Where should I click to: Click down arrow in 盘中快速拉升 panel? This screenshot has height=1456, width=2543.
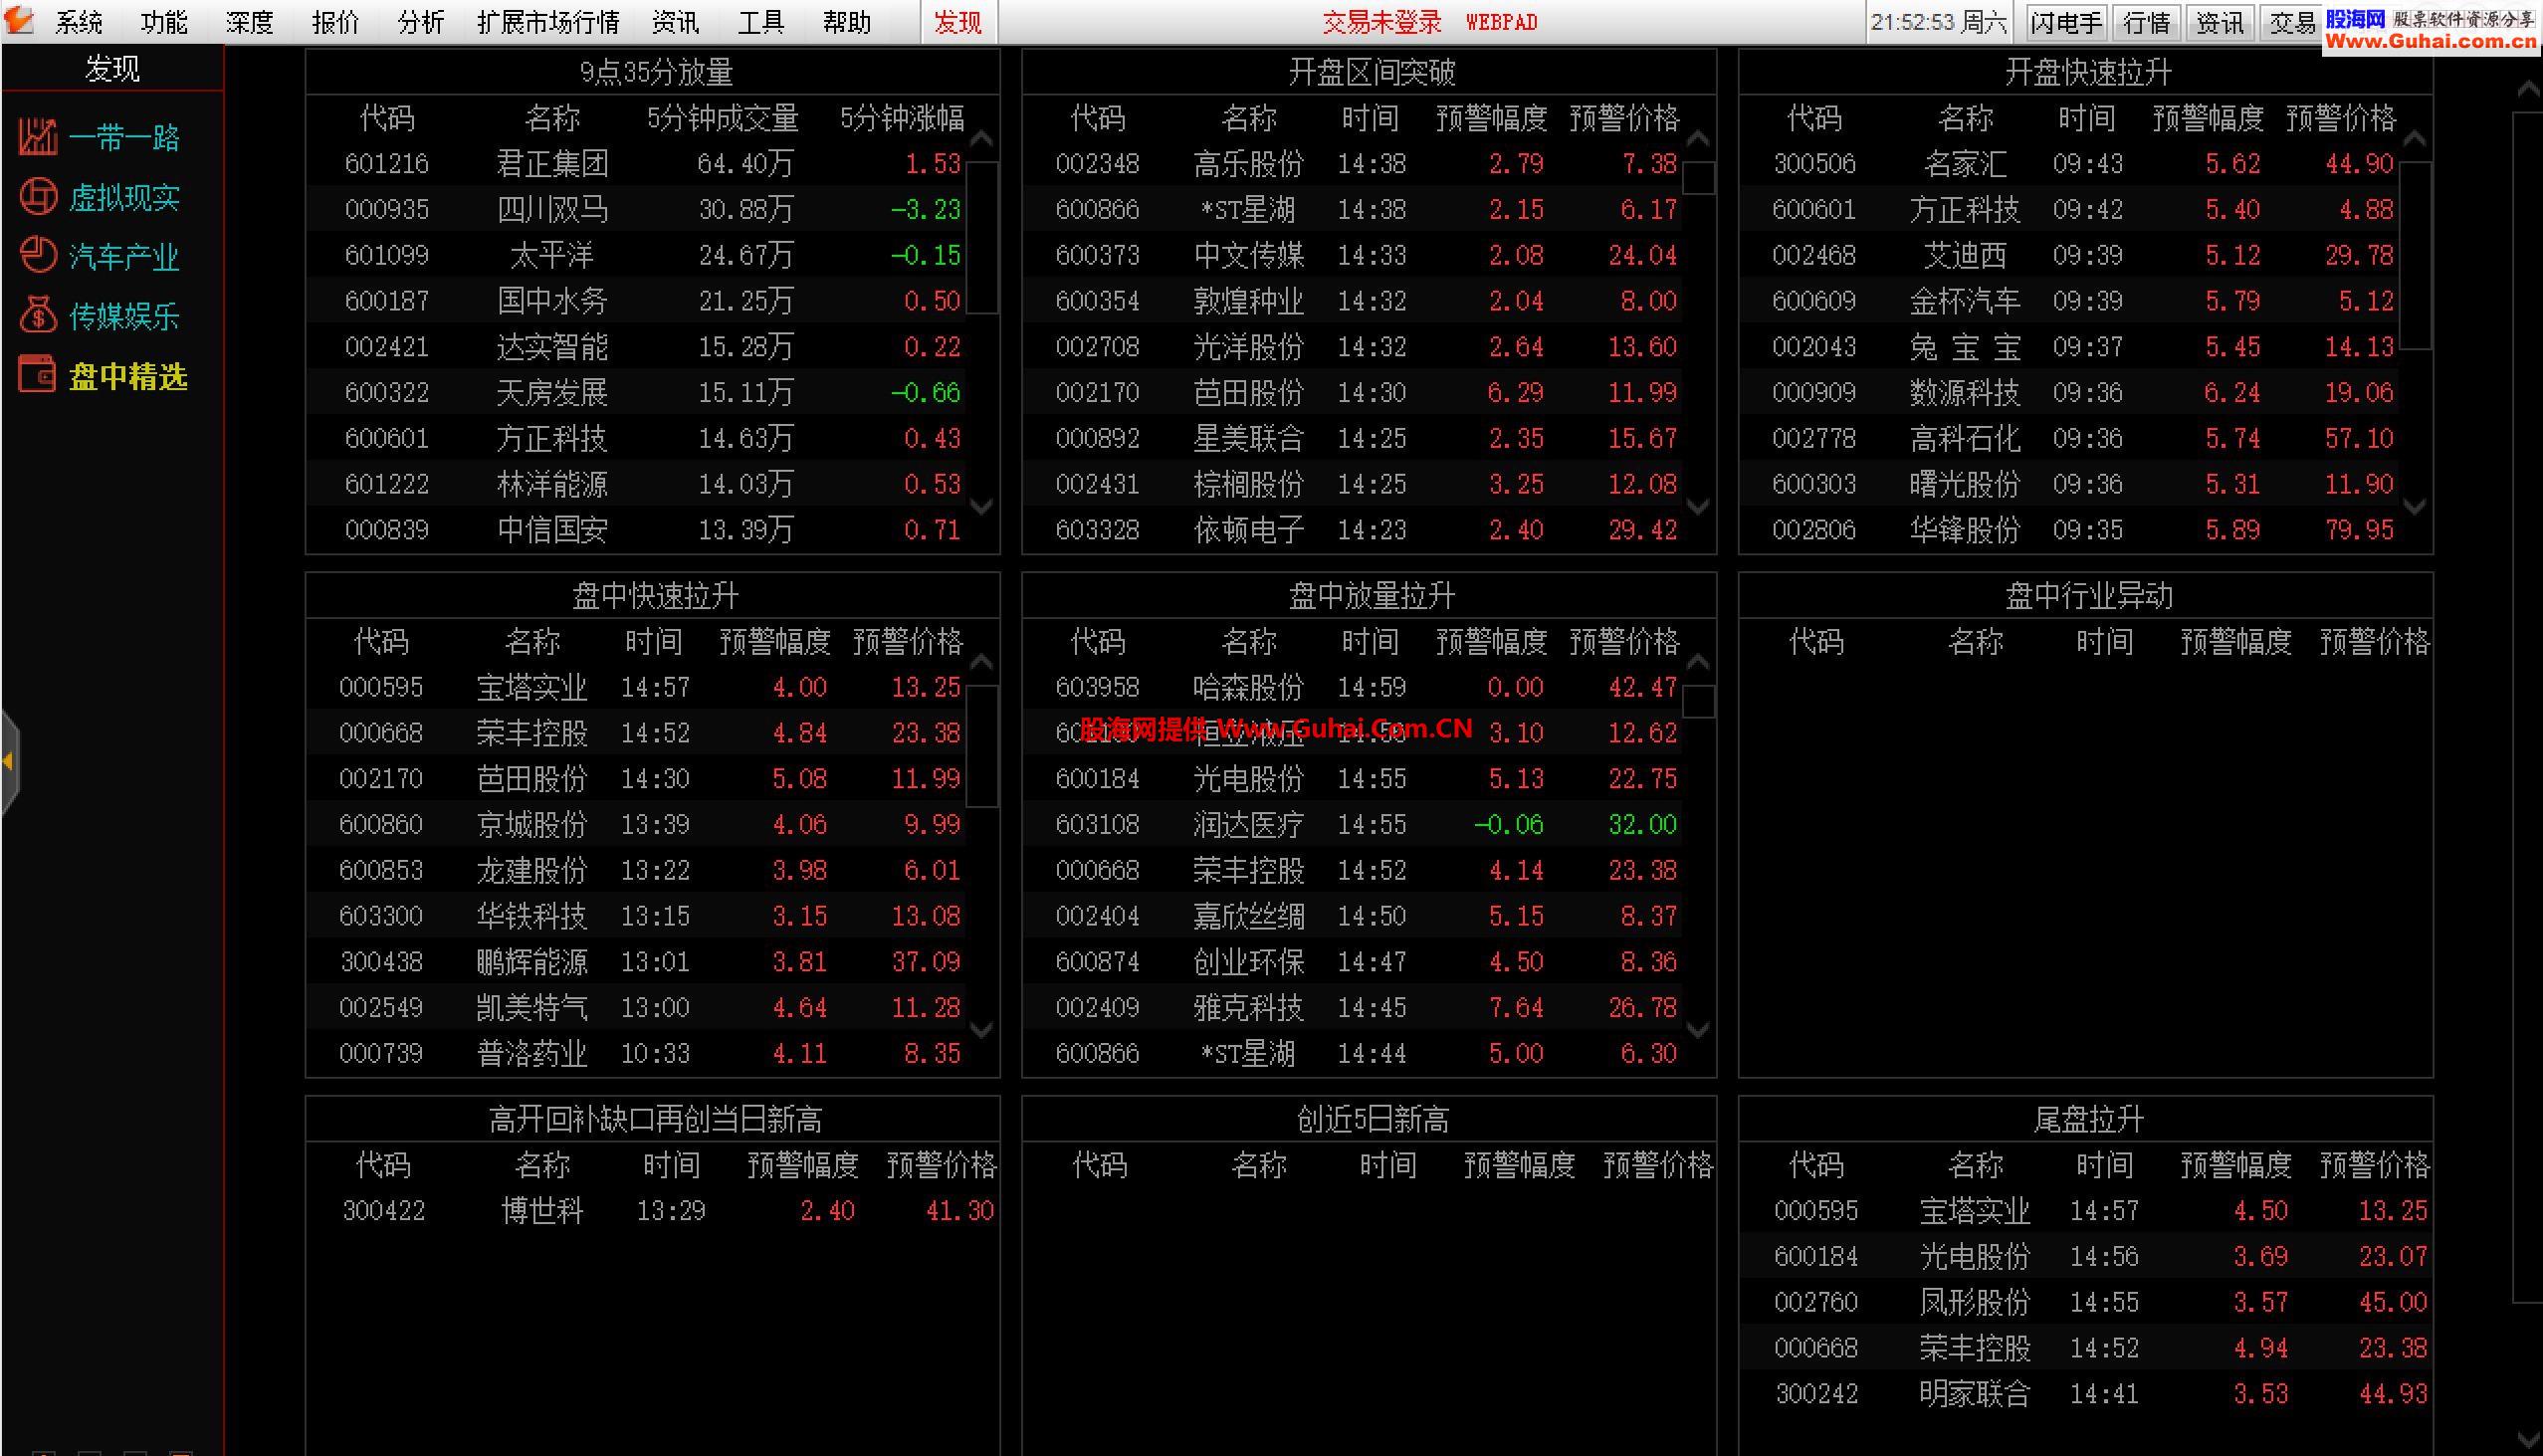tap(982, 1029)
